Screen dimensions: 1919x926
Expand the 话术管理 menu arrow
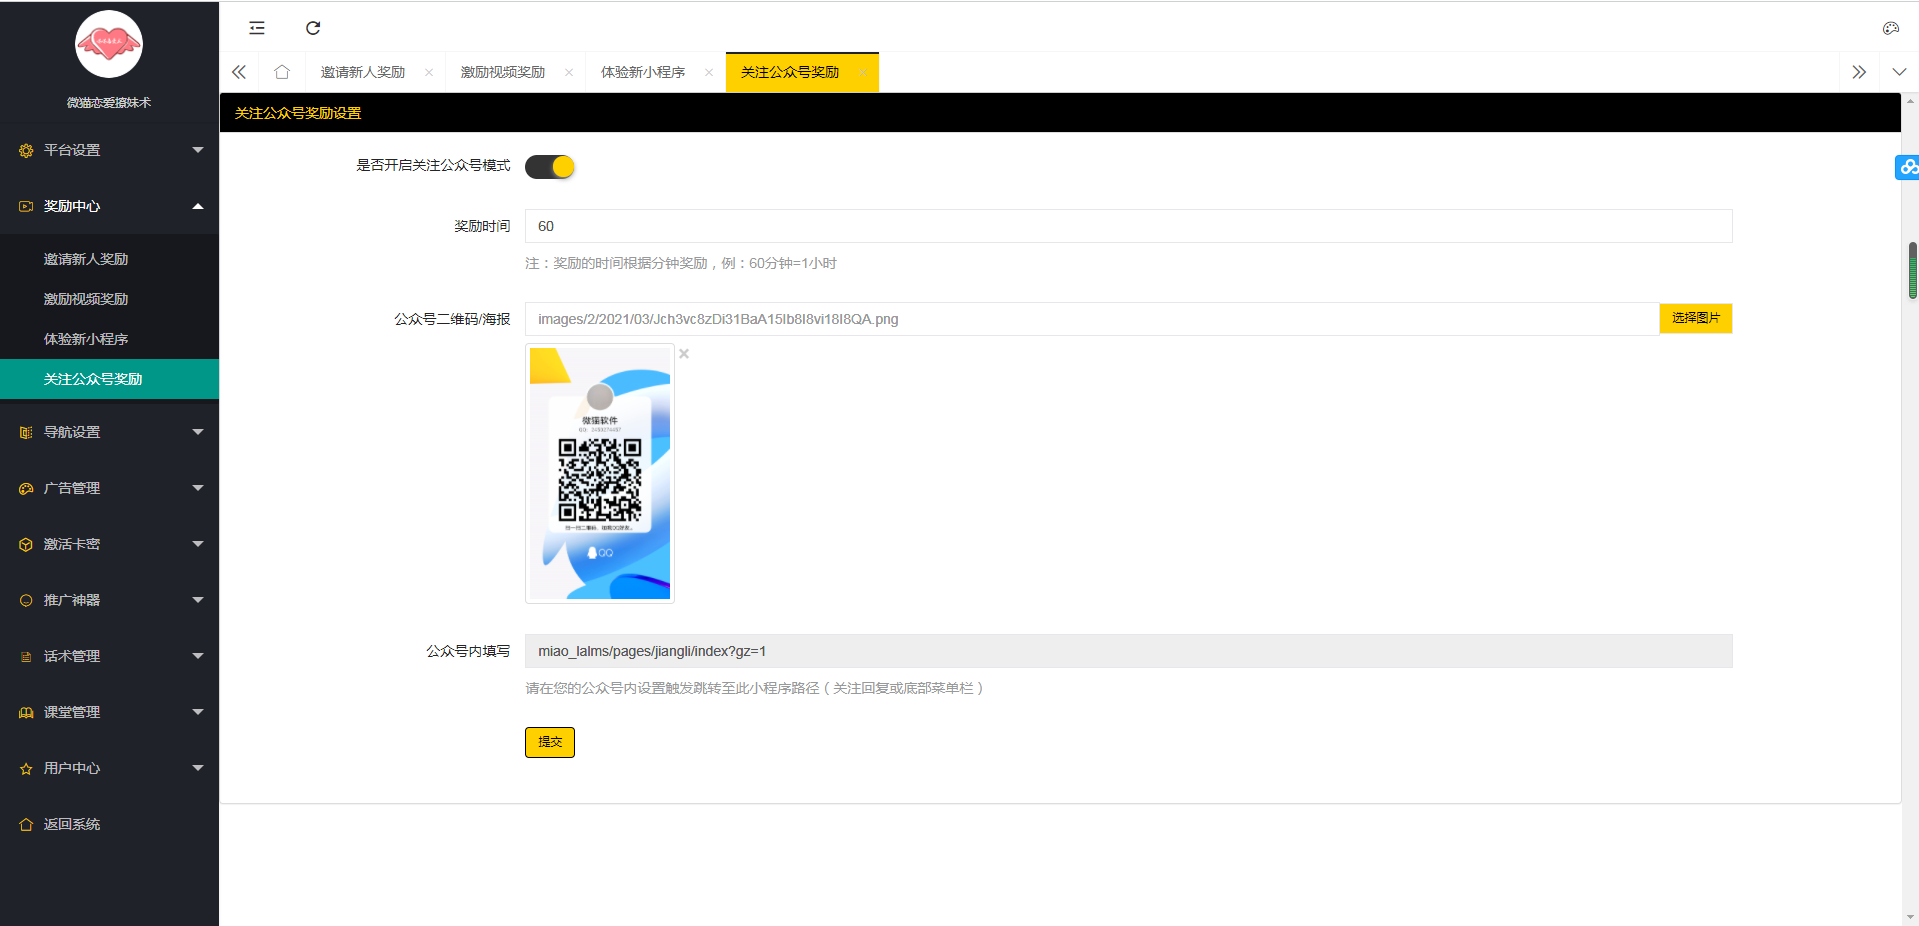(198, 656)
